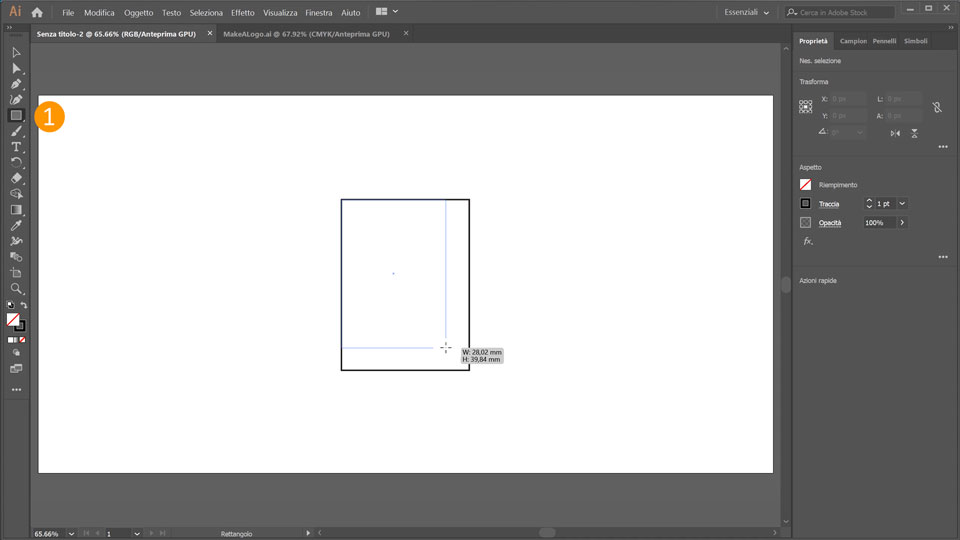Select the Paintbrush tool
Screen dimensions: 960x540
[x=16, y=131]
